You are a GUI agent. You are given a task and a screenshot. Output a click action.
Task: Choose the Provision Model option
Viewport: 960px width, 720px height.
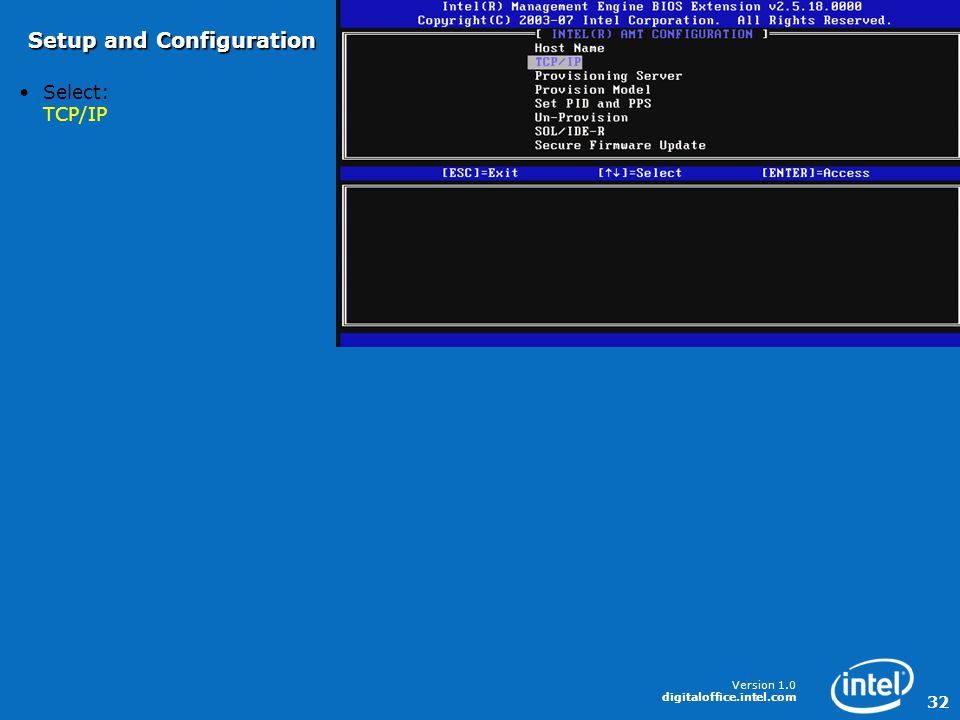coord(592,90)
